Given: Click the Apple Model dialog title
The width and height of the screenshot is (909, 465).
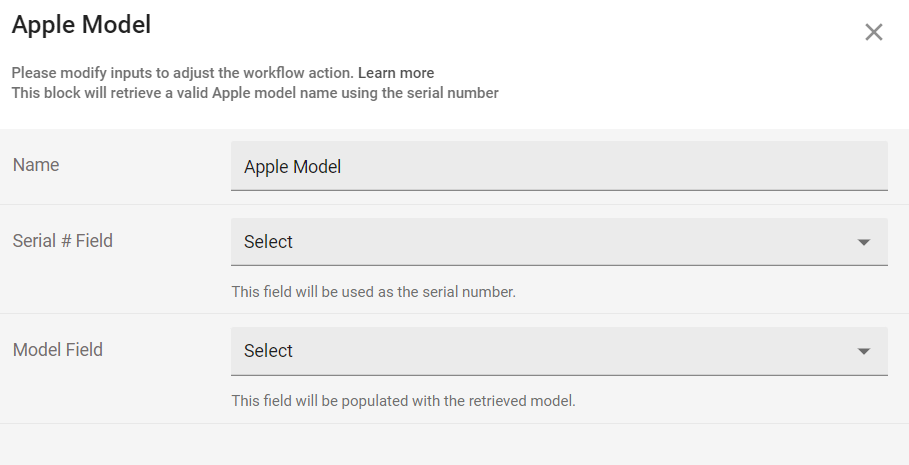Looking at the screenshot, I should point(81,25).
